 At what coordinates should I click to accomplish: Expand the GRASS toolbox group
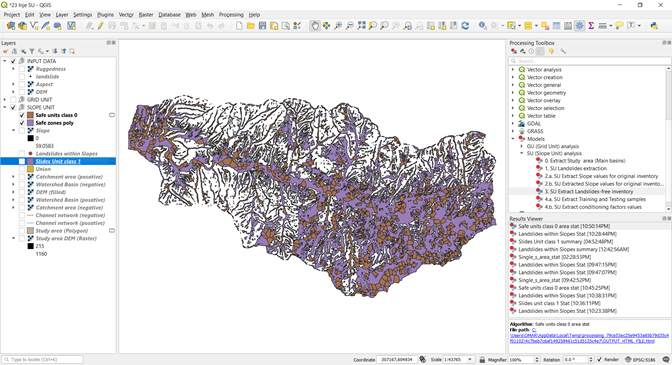[x=513, y=131]
